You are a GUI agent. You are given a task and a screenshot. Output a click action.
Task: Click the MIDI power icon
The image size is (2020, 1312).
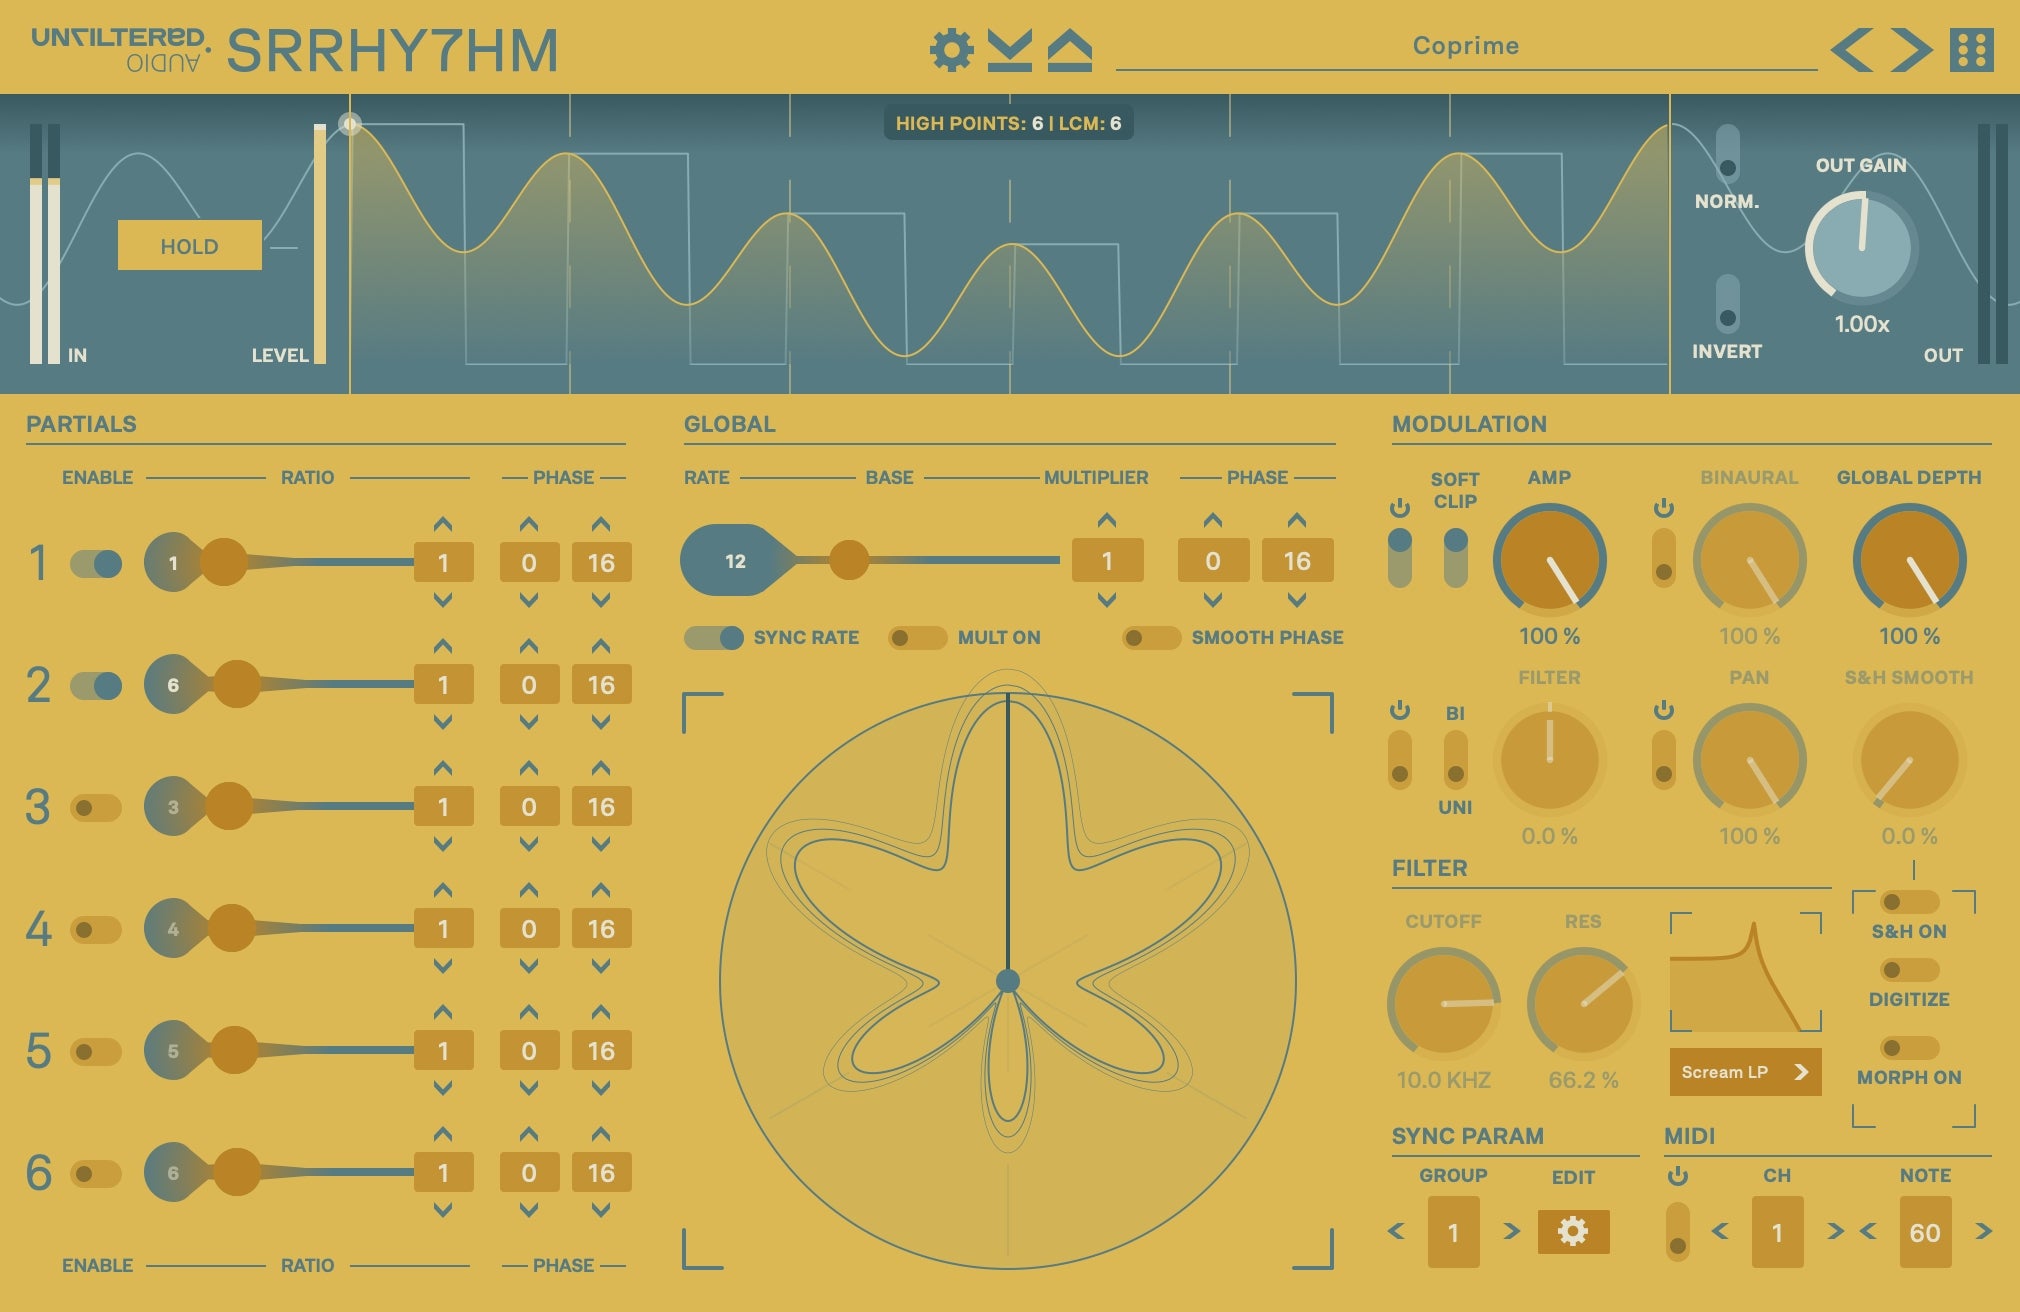1678,1176
